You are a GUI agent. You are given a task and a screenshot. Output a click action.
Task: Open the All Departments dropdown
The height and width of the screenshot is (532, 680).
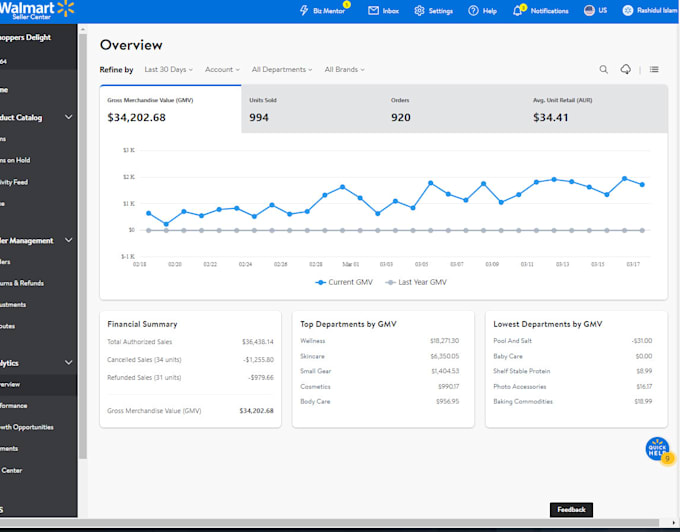coord(282,69)
